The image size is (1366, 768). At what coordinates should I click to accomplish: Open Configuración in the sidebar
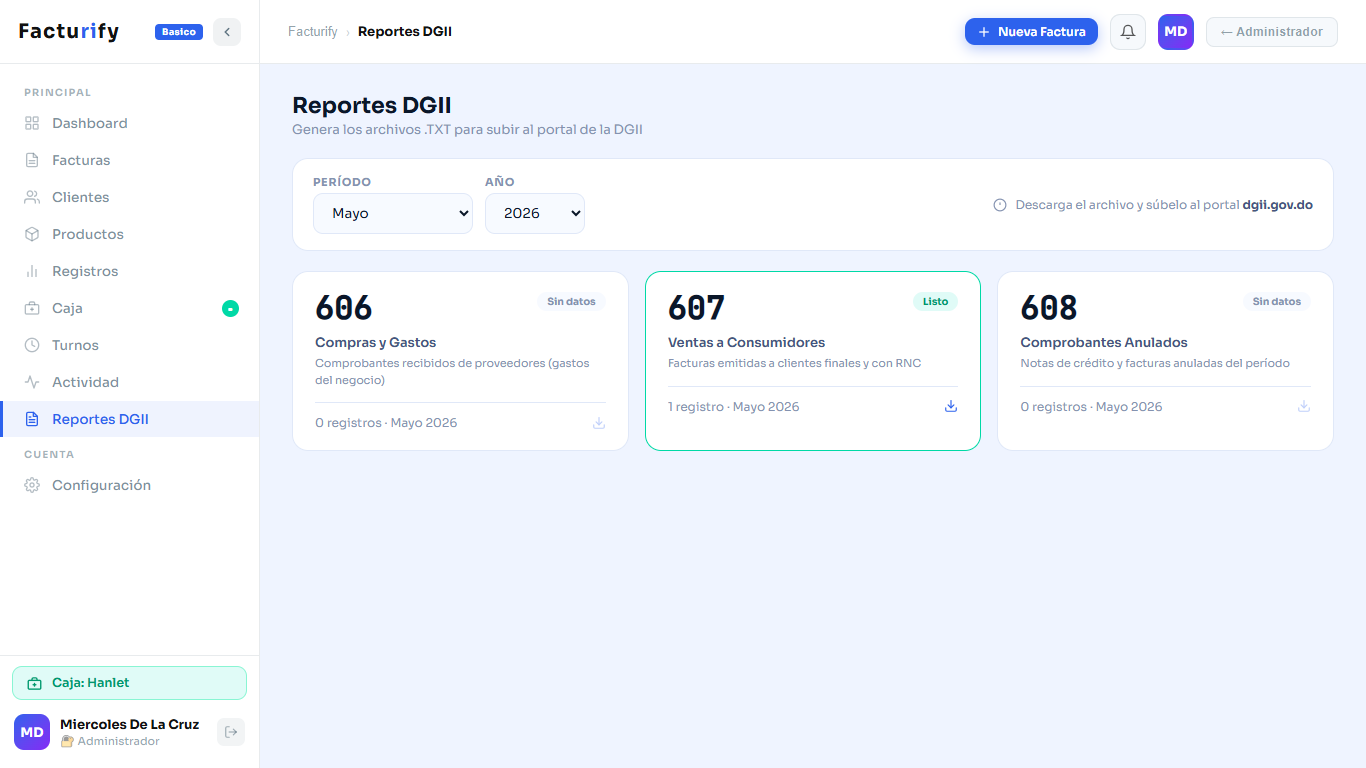(130, 485)
